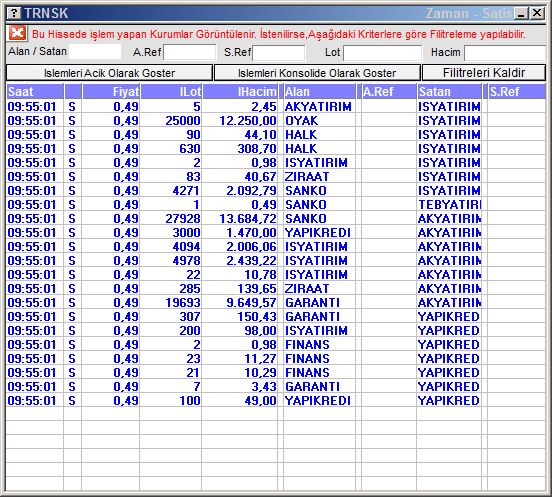Viewport: 552px width, 497px height.
Task: Select the ZIRAAT buyer with lot 83
Action: 307,177
